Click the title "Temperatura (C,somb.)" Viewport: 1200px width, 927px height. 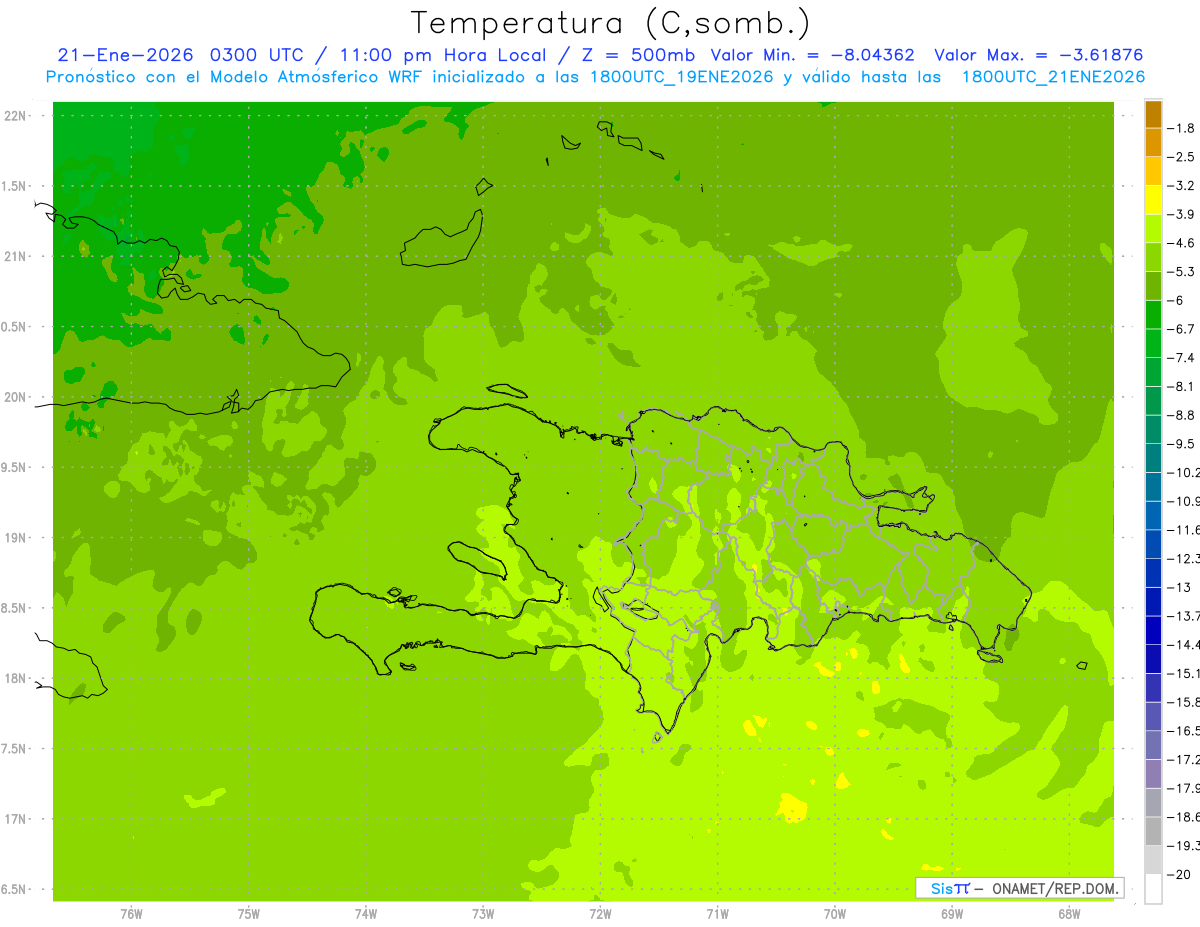point(610,23)
